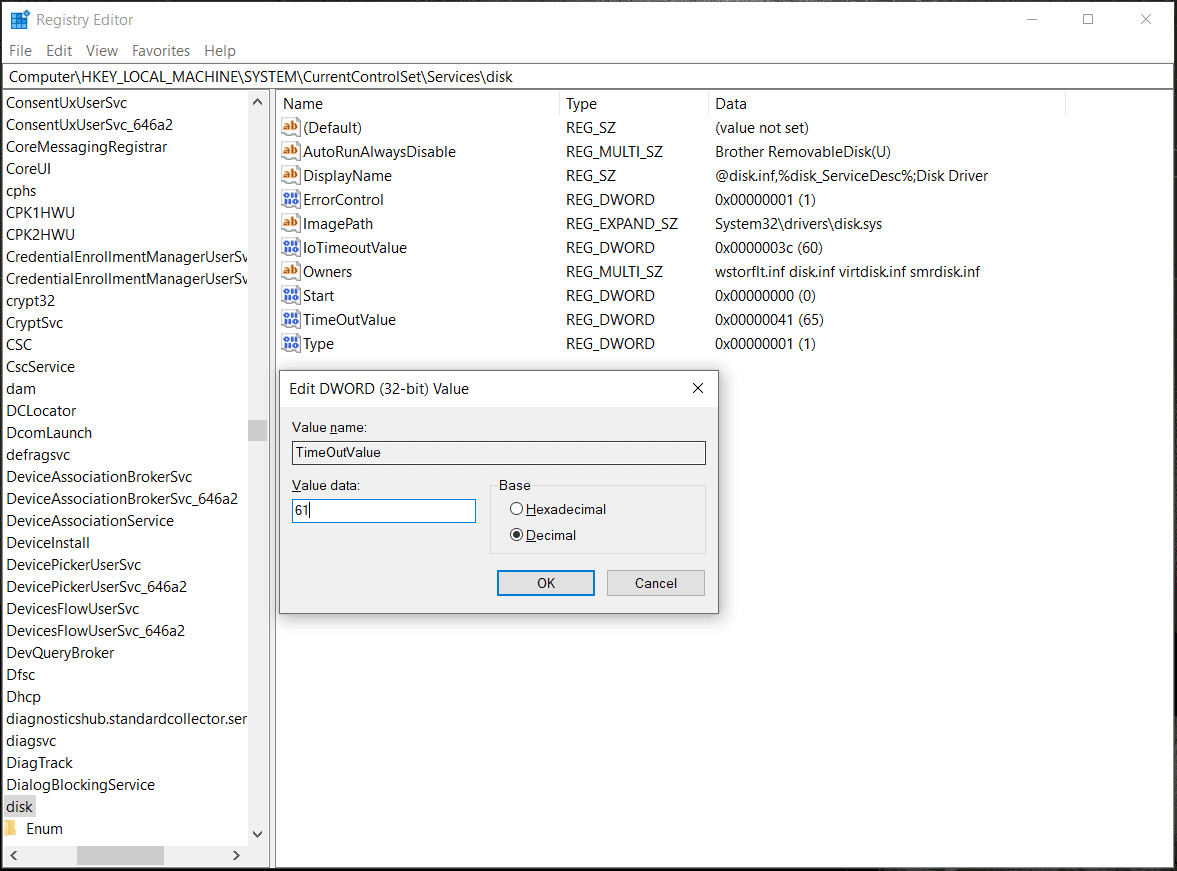Viewport: 1177px width, 871px height.
Task: Click the ab icon beside ImagePath
Action: [288, 223]
